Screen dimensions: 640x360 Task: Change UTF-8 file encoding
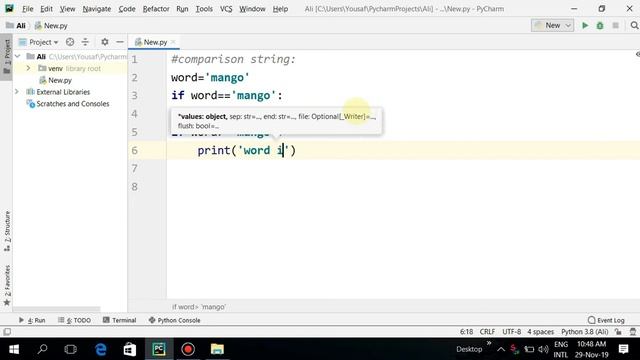point(511,332)
